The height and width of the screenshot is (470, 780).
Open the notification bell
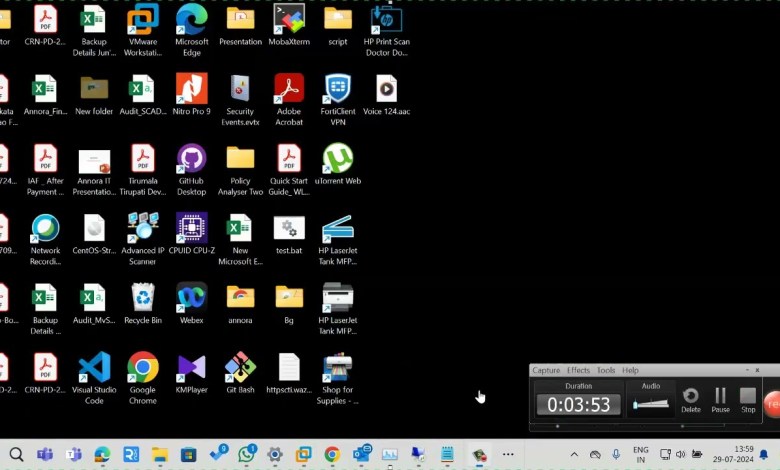pyautogui.click(x=764, y=454)
